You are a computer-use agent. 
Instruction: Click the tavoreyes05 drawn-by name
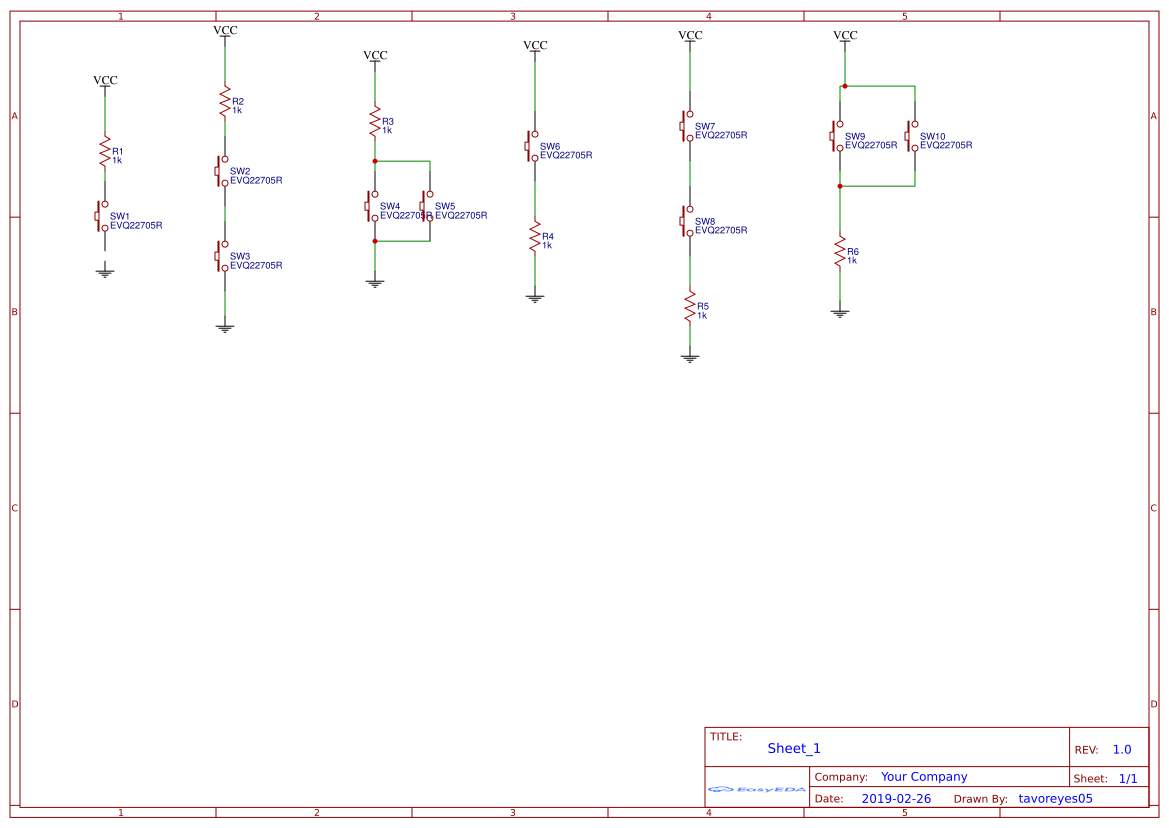point(1053,798)
